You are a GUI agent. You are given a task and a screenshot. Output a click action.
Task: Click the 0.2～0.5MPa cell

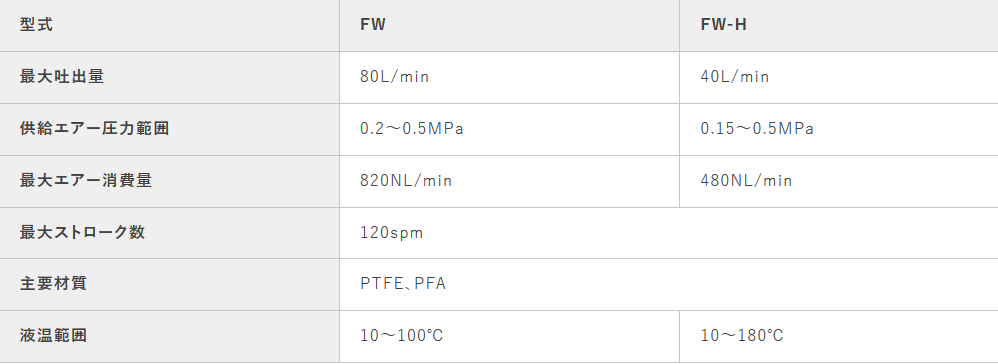point(509,129)
